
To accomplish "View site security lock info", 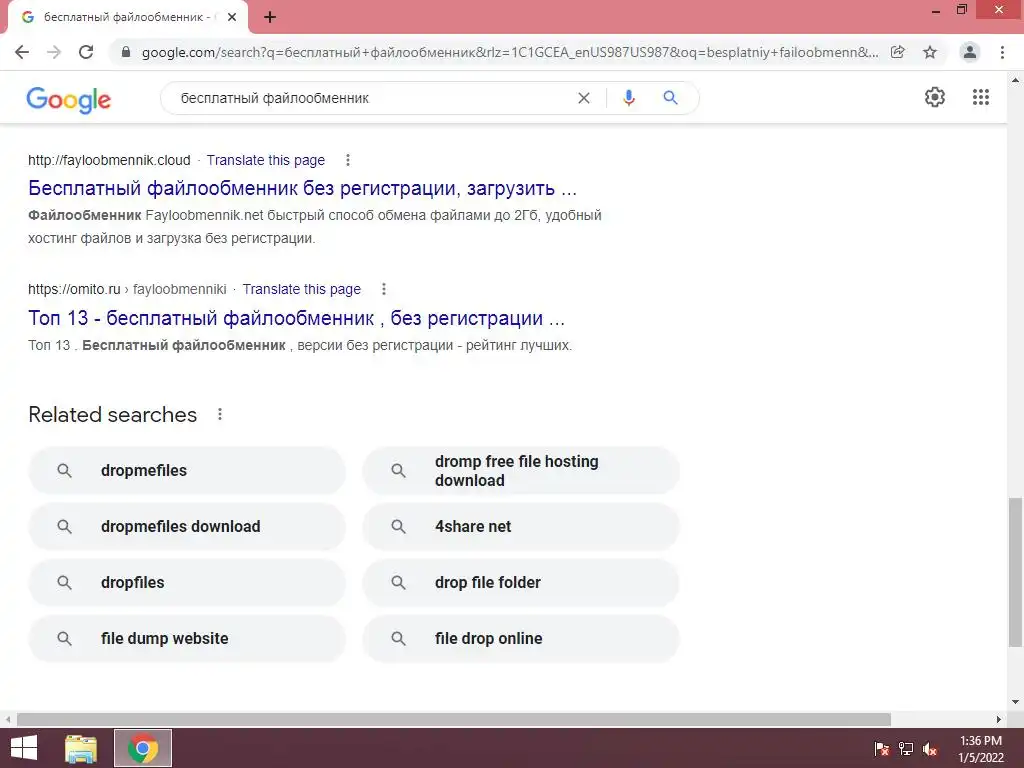I will click(126, 52).
